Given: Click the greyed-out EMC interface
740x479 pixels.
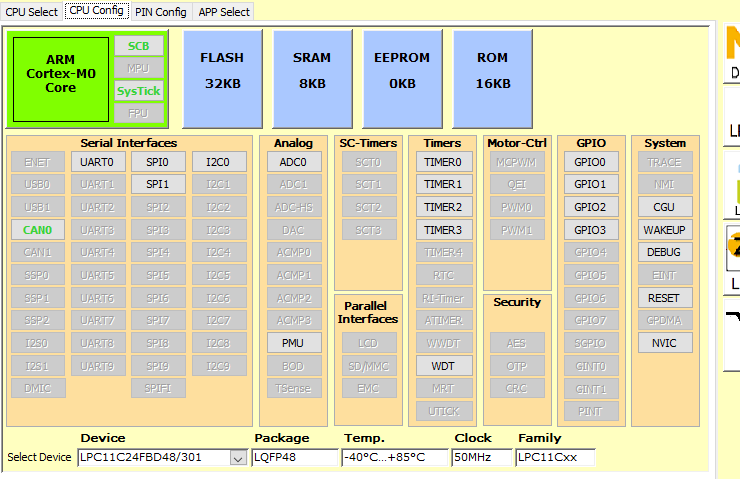Looking at the screenshot, I should (x=369, y=388).
